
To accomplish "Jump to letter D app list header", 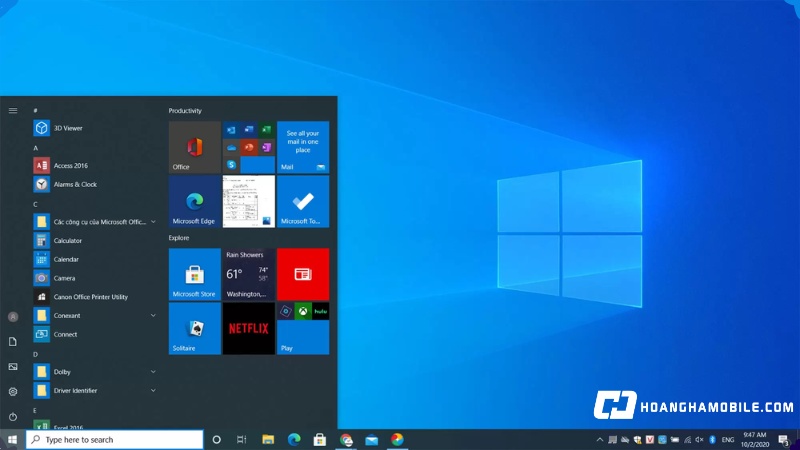I will [x=35, y=354].
